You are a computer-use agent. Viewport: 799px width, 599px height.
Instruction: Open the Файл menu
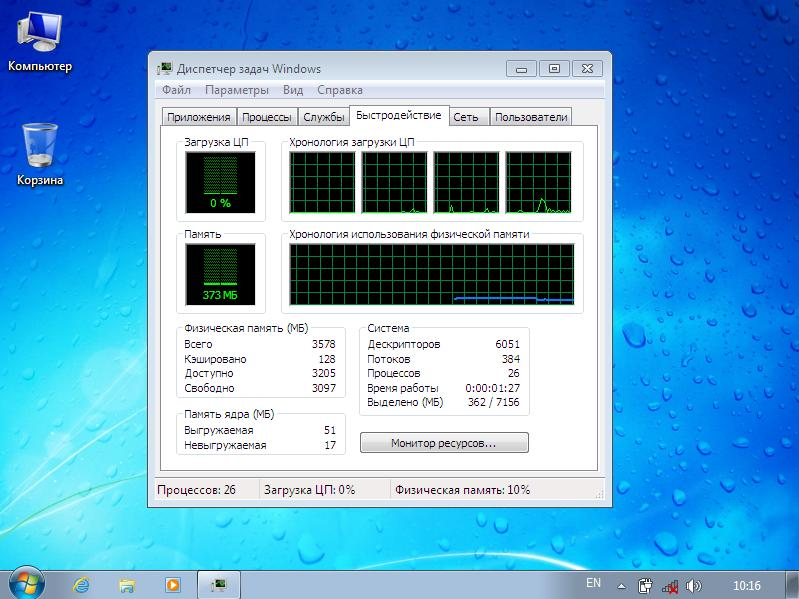[x=176, y=90]
